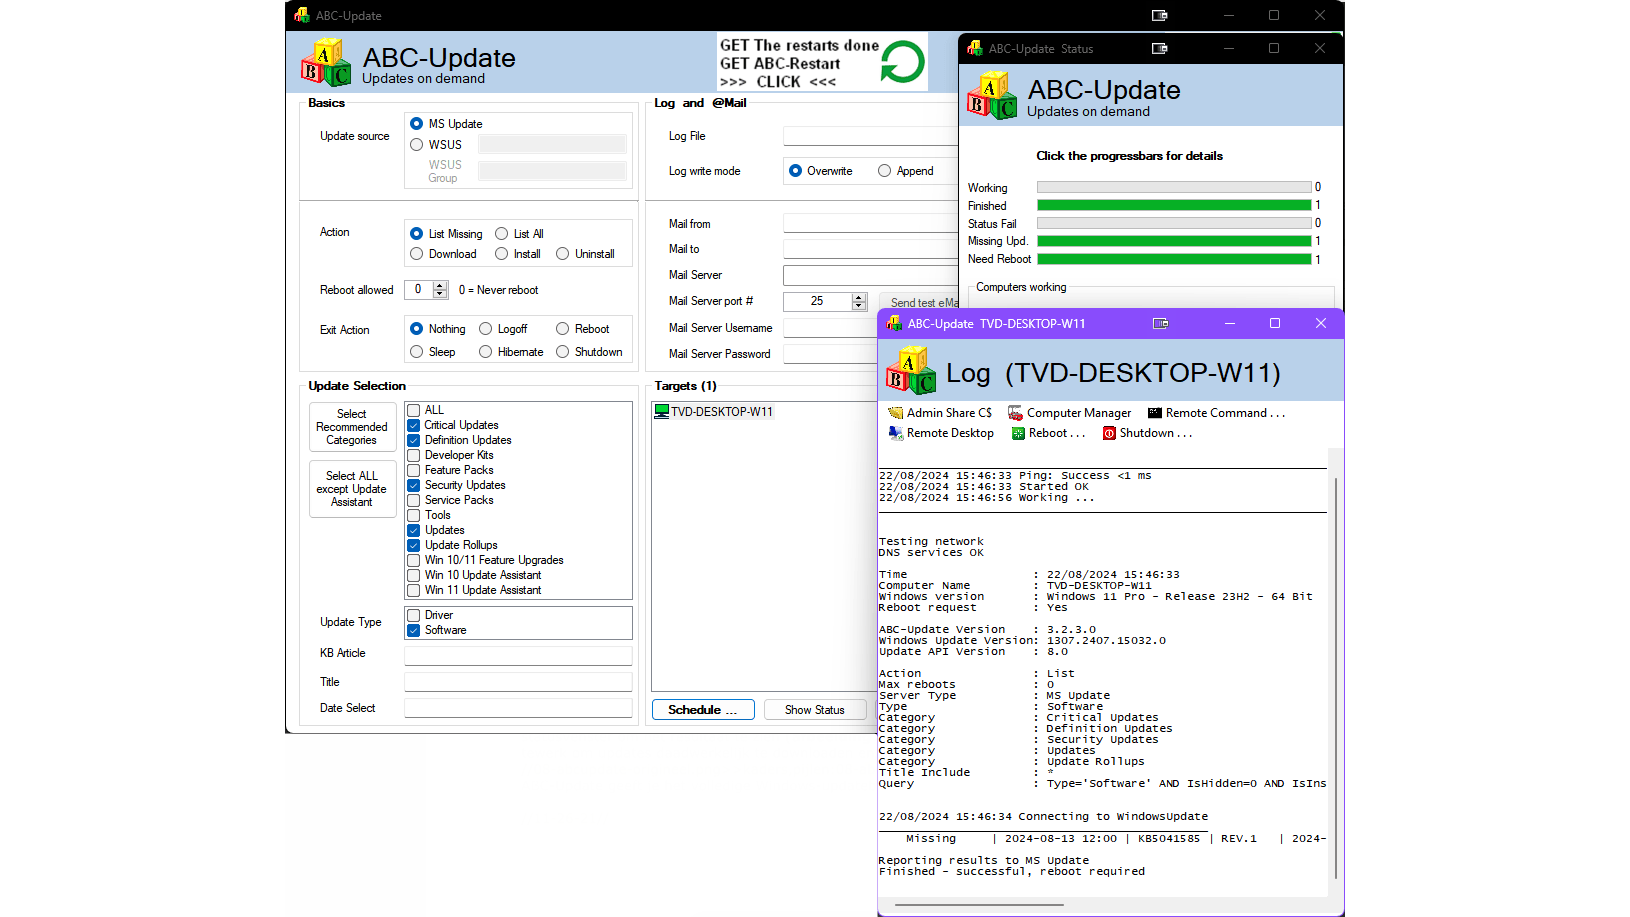Click the app icon in Log window title bar

pyautogui.click(x=894, y=323)
